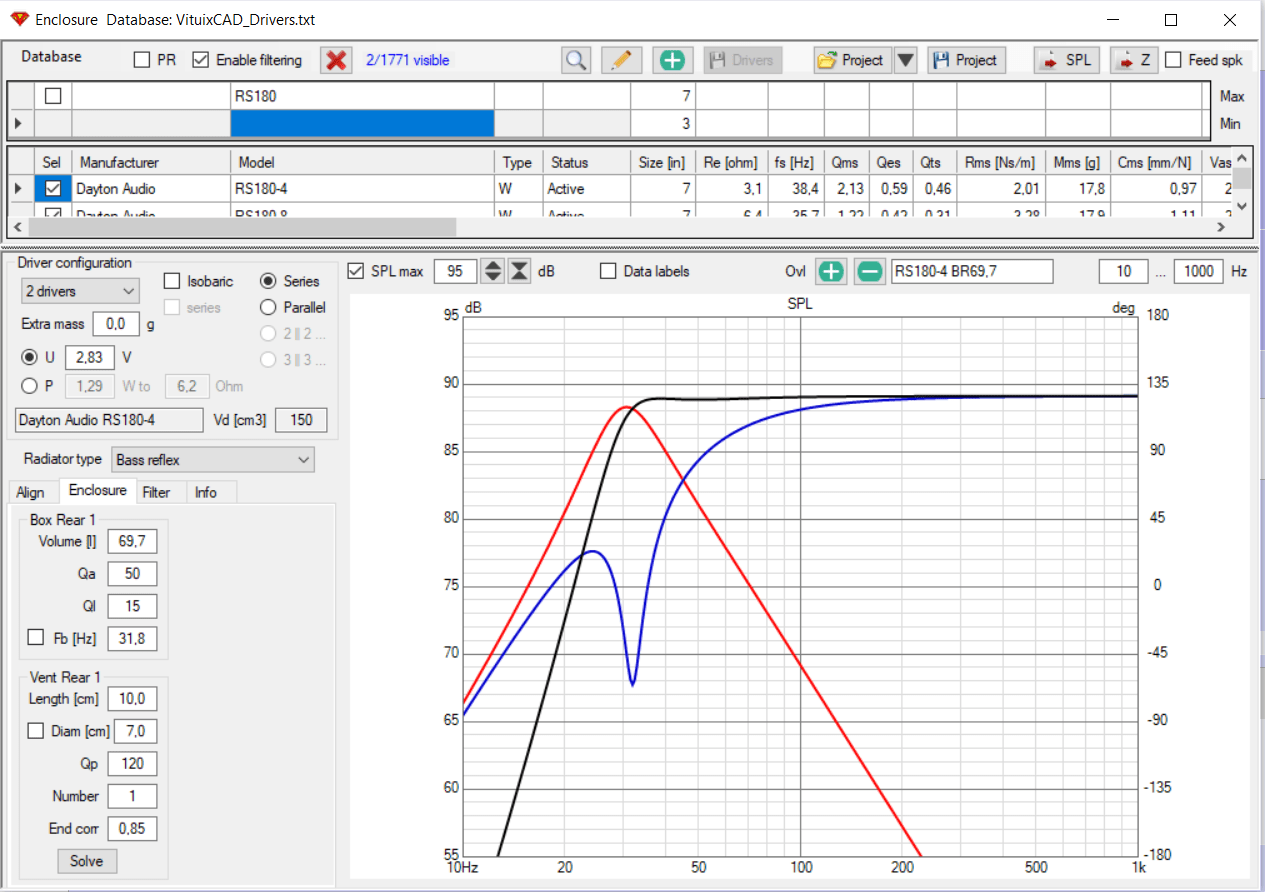Click the RS180 model filter cell
Screen dimensions: 1265x892
point(362,96)
